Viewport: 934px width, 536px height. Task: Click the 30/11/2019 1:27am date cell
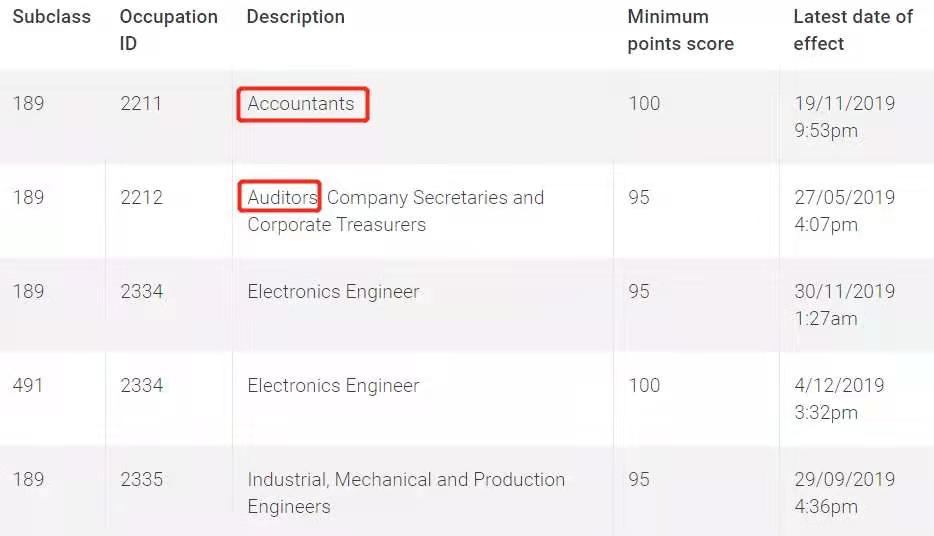(845, 304)
